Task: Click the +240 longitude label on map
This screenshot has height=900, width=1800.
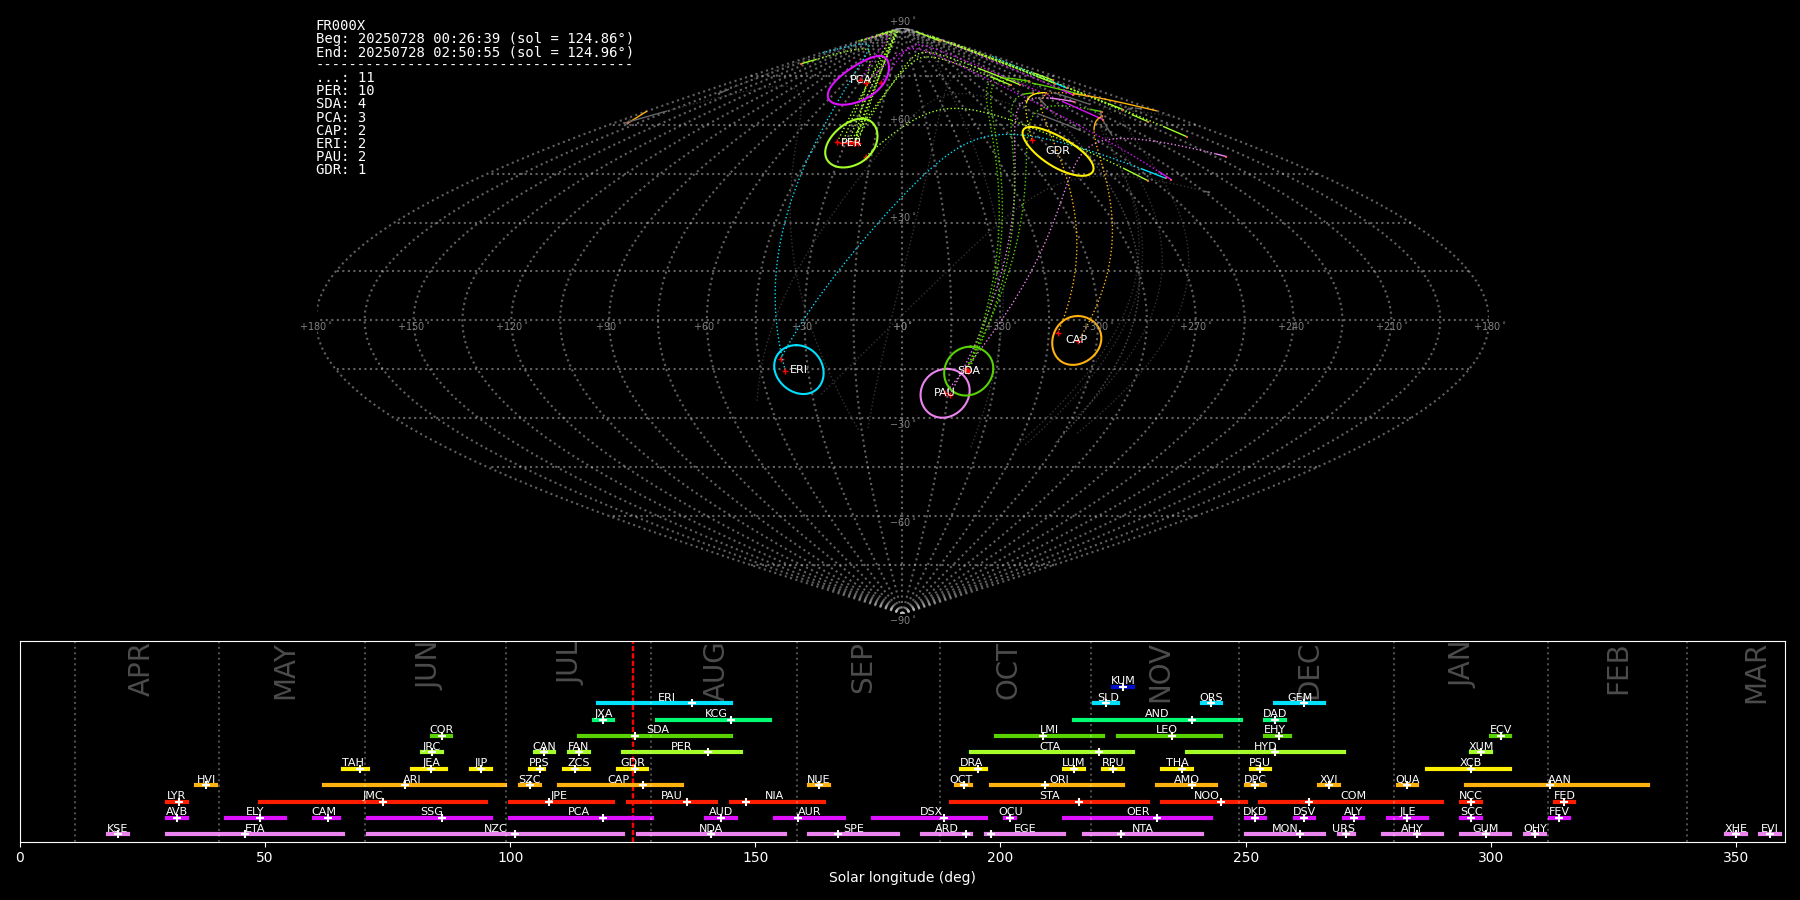Action: pos(1291,327)
